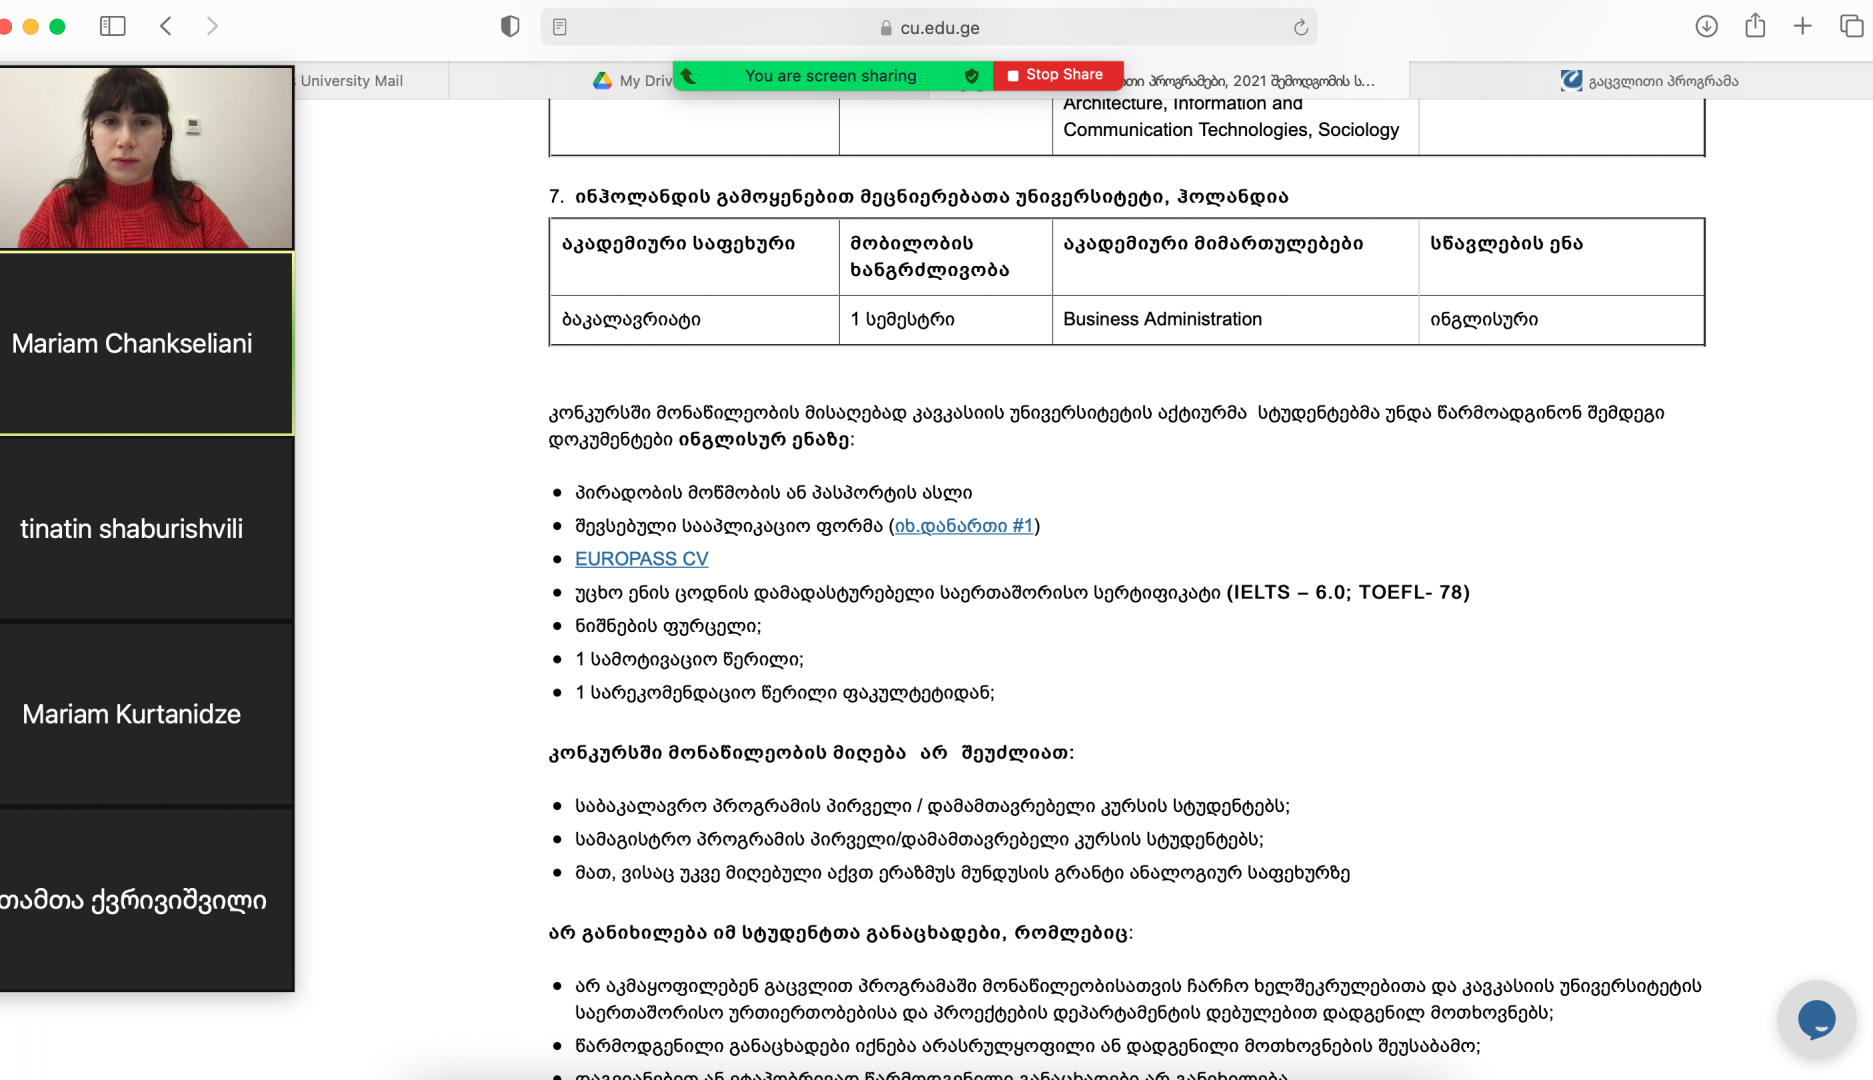Click the 'აკადემიური მიმართულებები' column header
Image resolution: width=1873 pixels, height=1080 pixels.
point(1235,257)
